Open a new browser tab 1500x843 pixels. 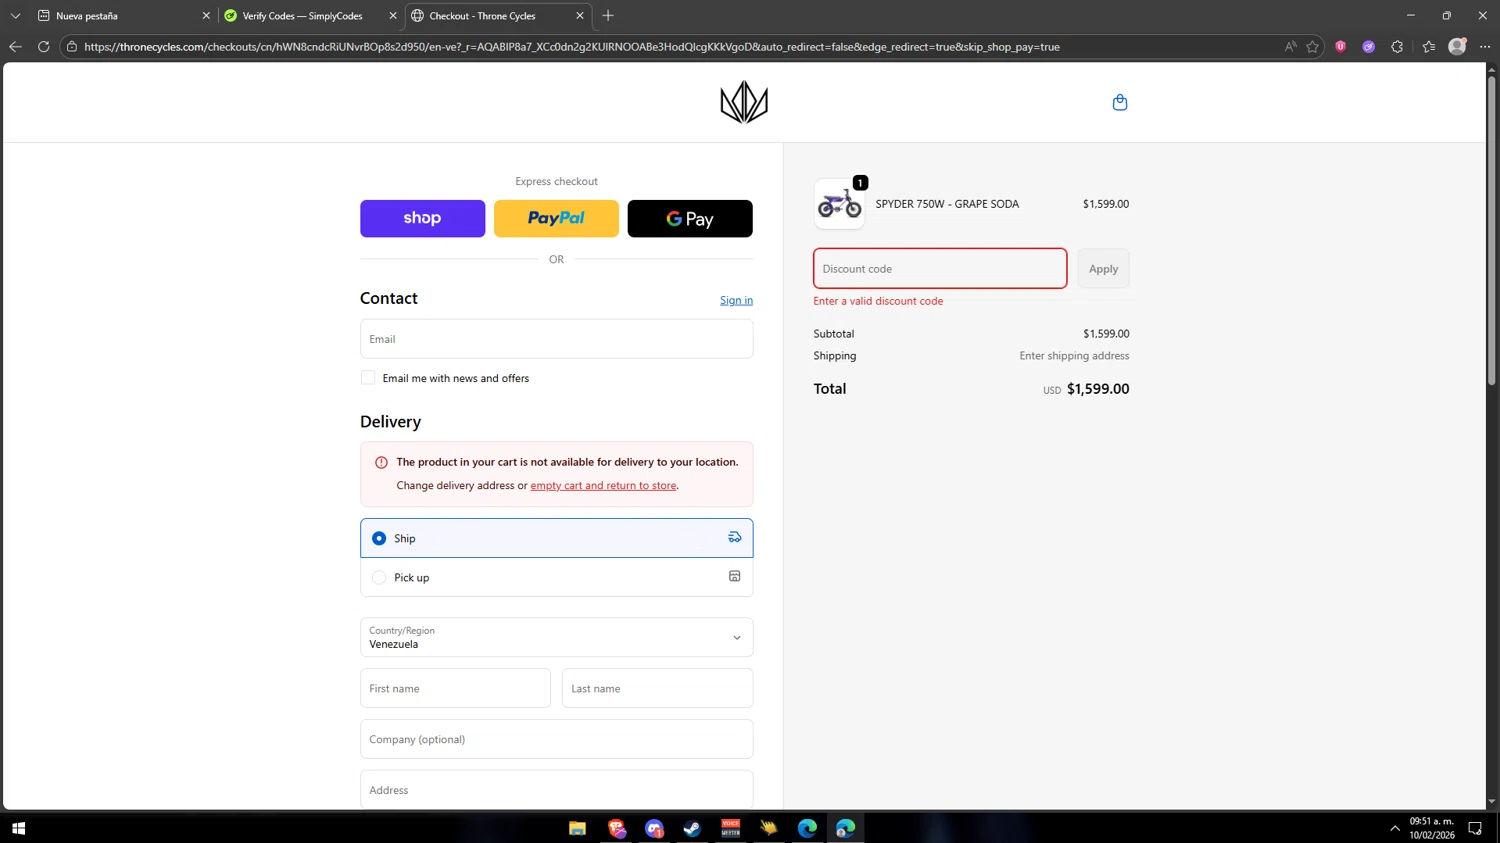608,16
